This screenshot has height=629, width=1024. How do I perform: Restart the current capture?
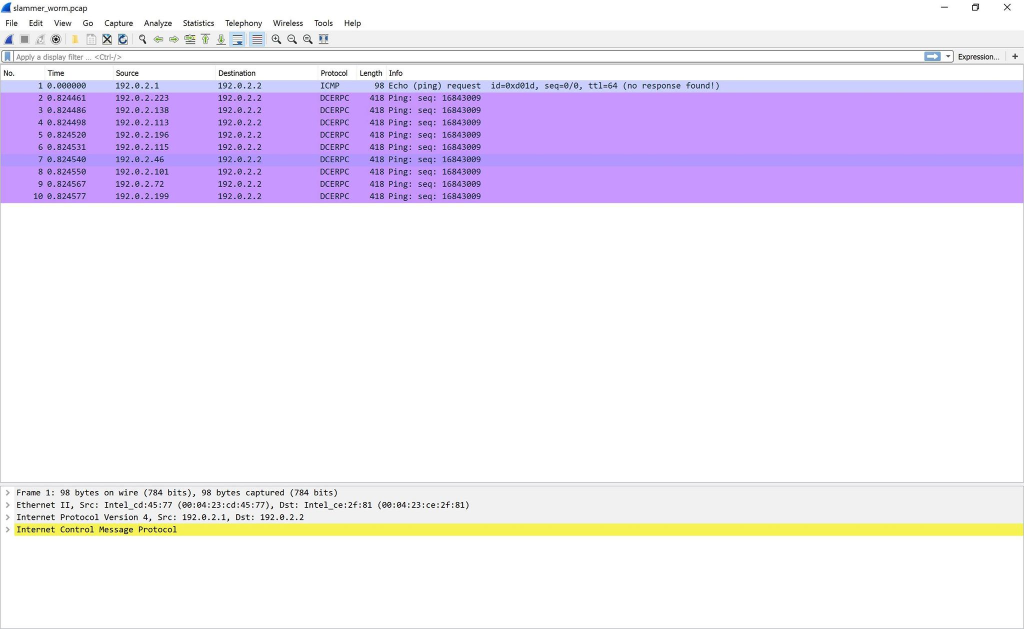(x=40, y=39)
